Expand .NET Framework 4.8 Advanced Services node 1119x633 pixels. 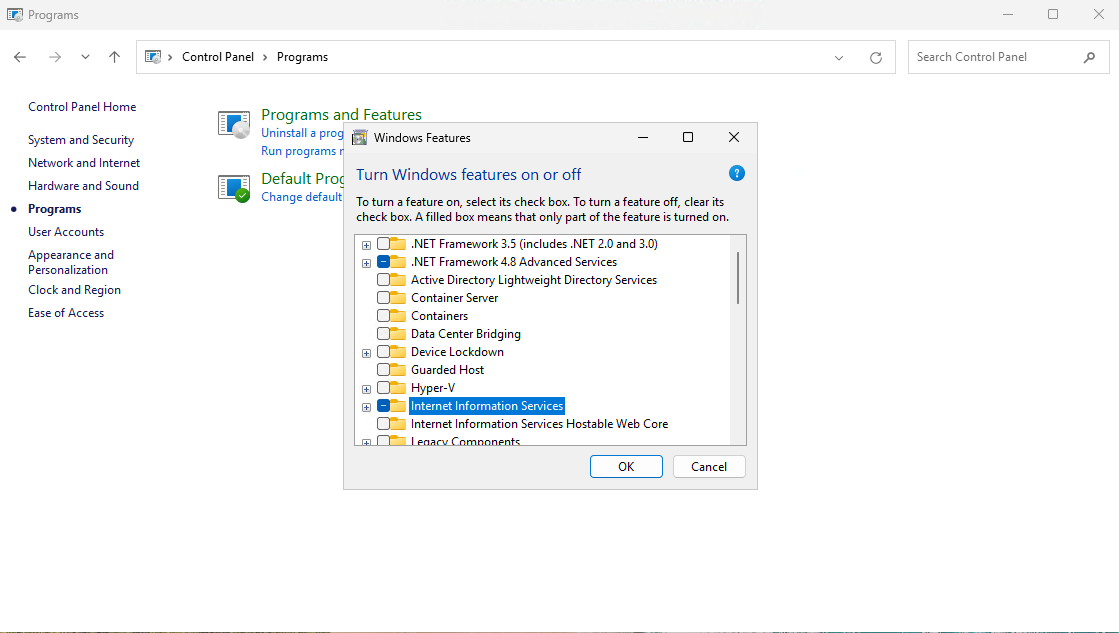[x=366, y=263]
